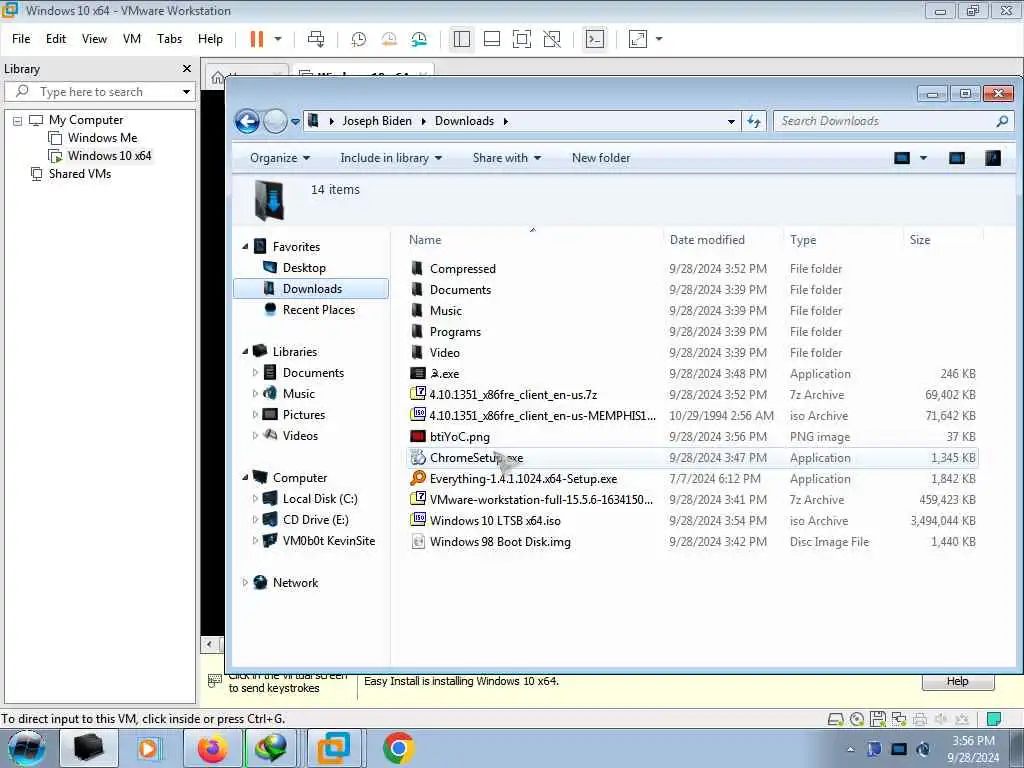Click the network adapter status icon
This screenshot has width=1024, height=768.
point(899,719)
